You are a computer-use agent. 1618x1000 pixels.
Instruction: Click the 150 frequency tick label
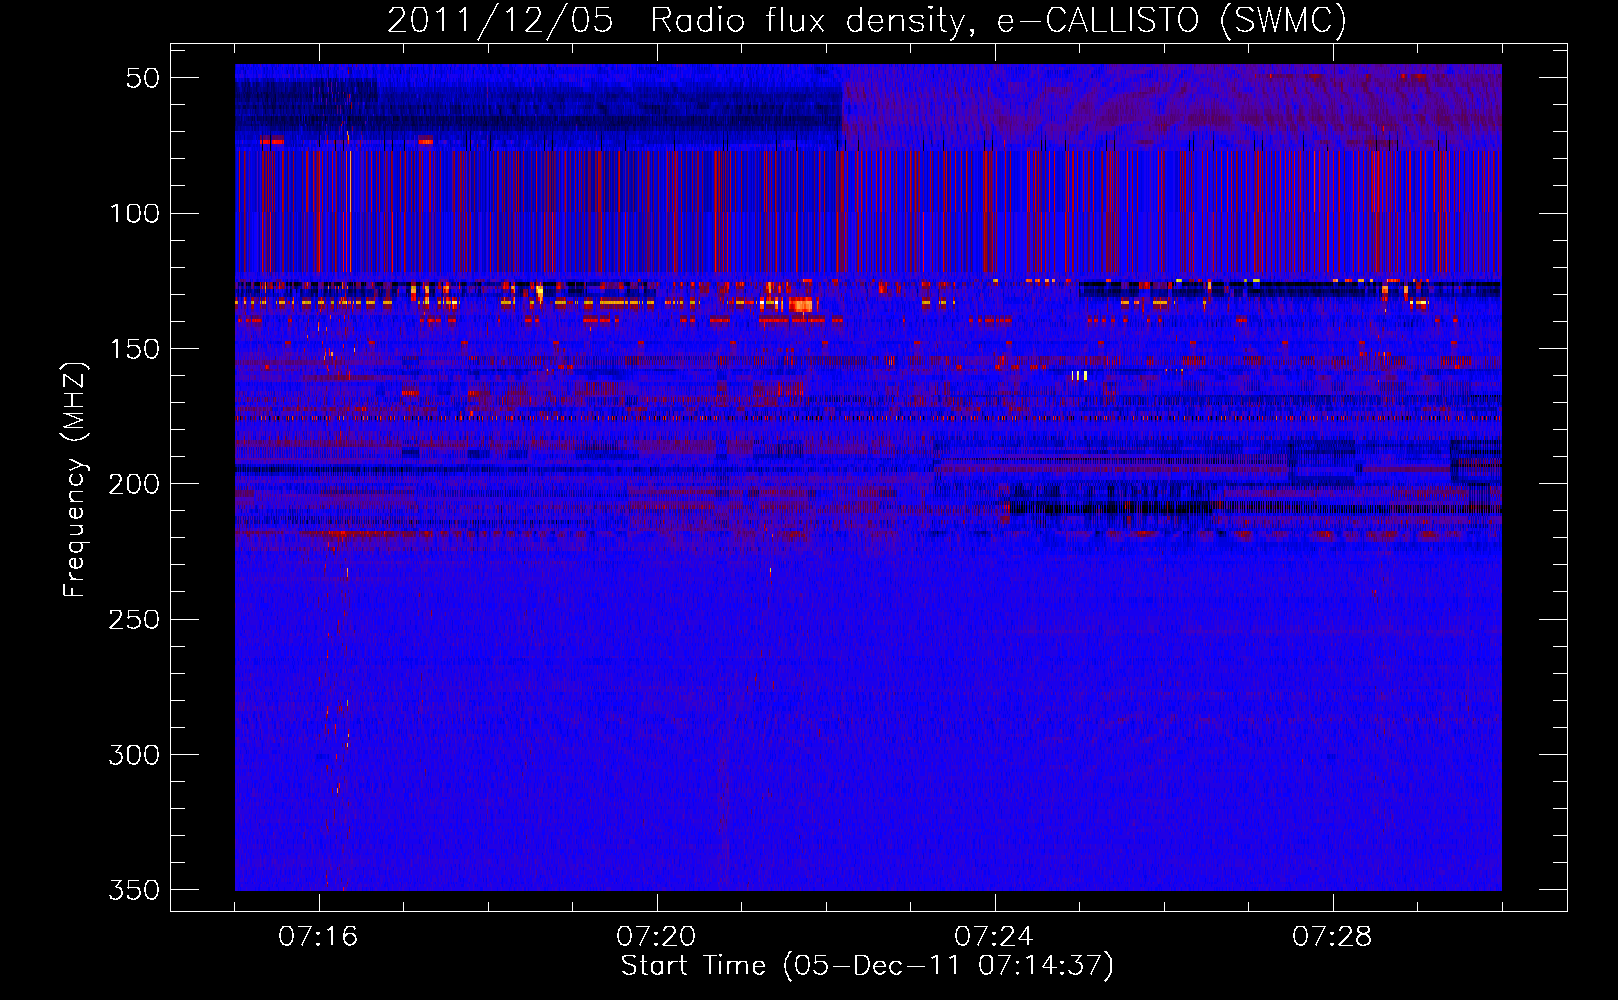(134, 349)
